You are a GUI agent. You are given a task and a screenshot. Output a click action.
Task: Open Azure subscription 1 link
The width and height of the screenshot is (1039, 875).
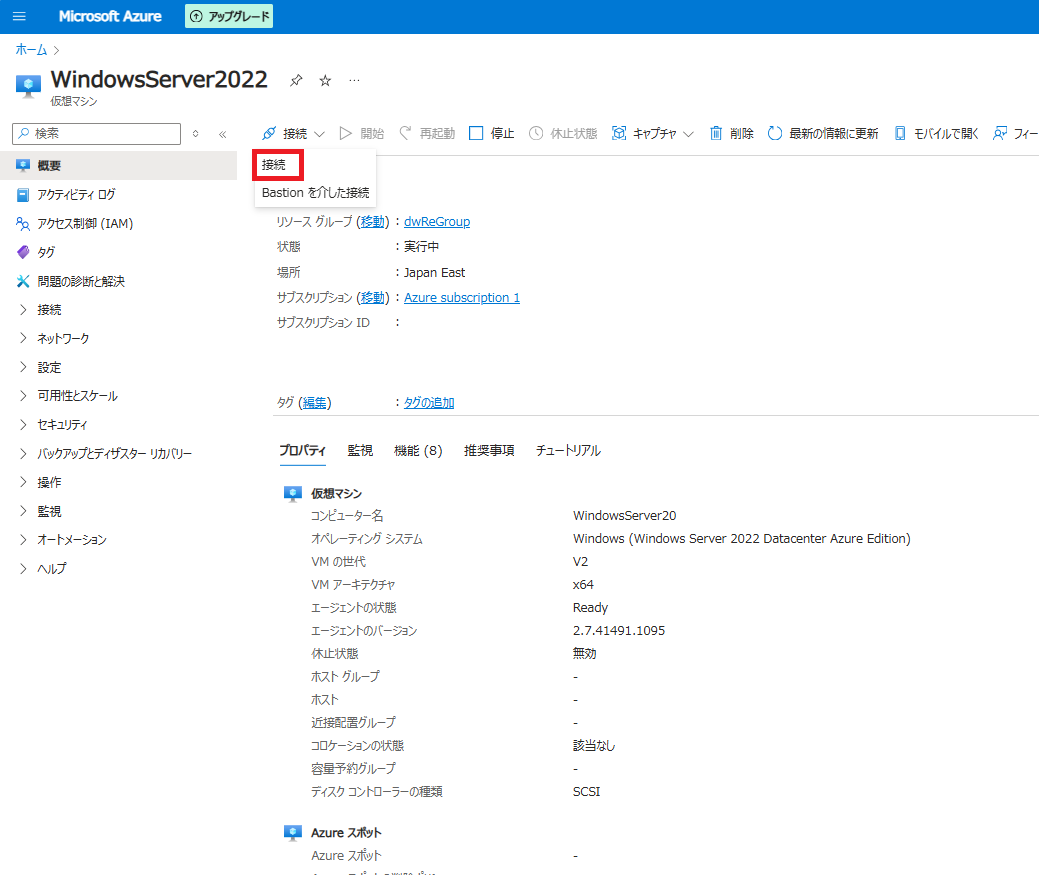[x=462, y=298]
